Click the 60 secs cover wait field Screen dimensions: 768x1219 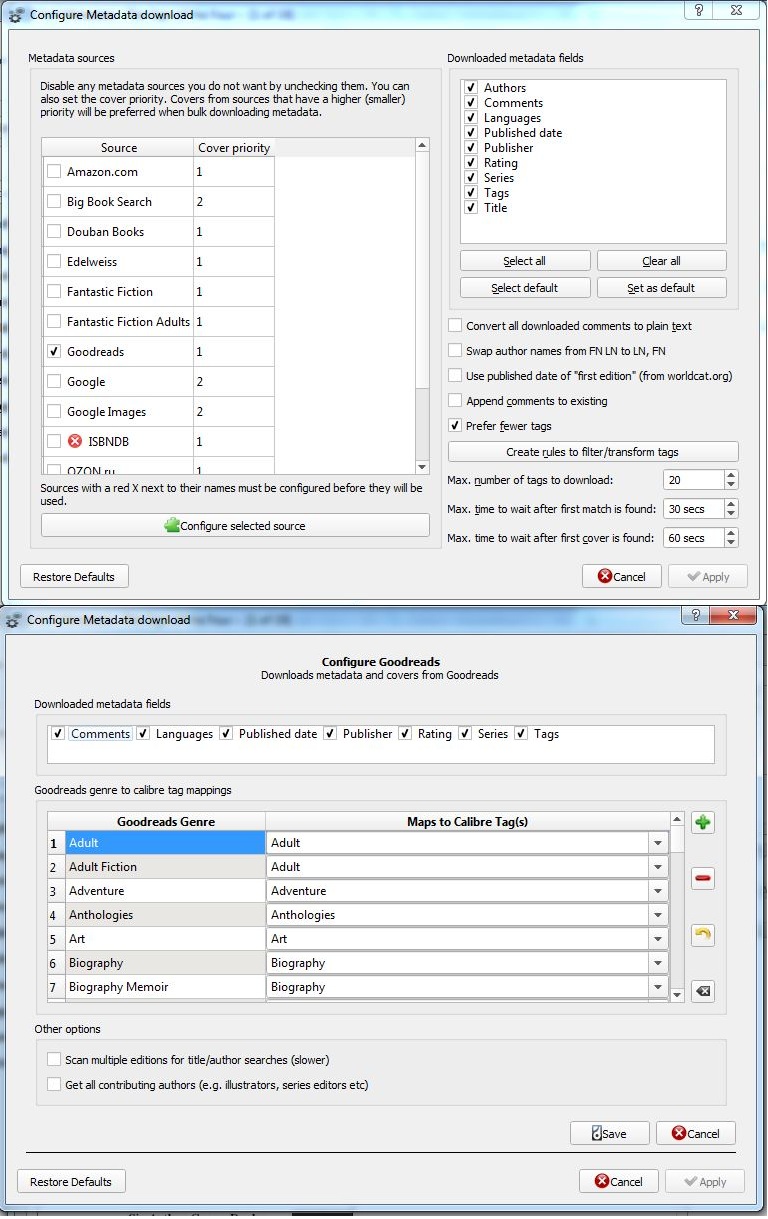click(693, 538)
